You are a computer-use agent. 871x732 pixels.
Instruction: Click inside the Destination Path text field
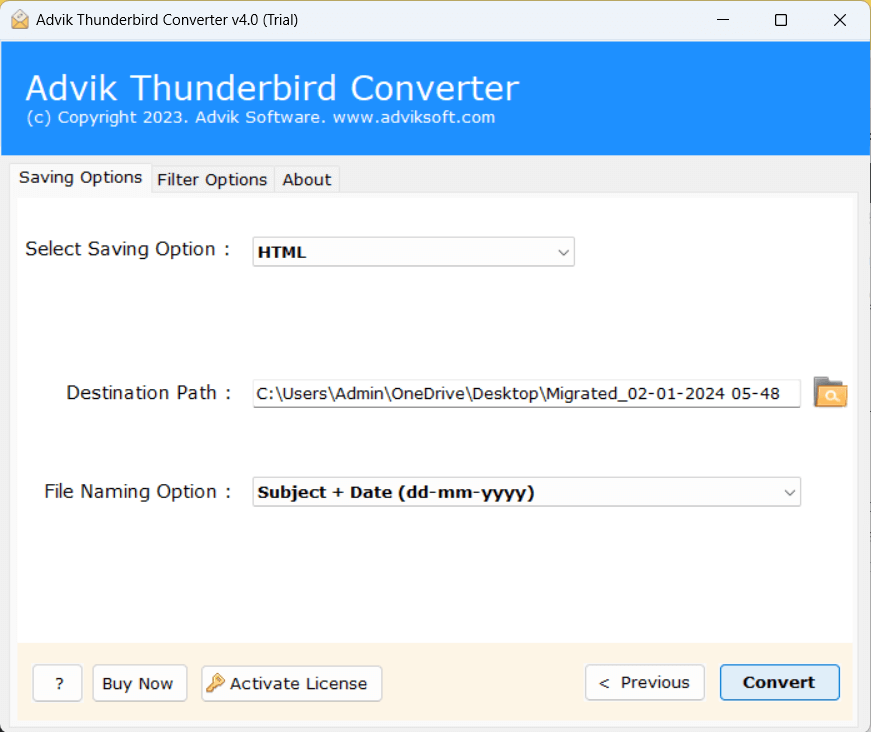click(526, 393)
